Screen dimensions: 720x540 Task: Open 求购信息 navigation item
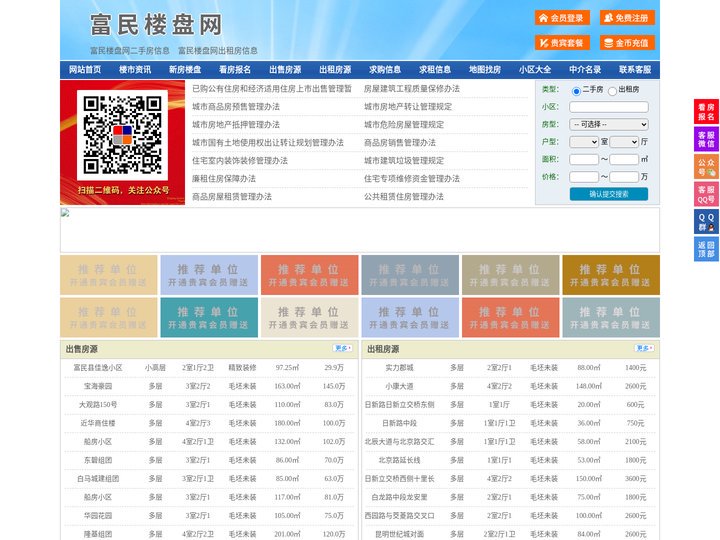(385, 70)
